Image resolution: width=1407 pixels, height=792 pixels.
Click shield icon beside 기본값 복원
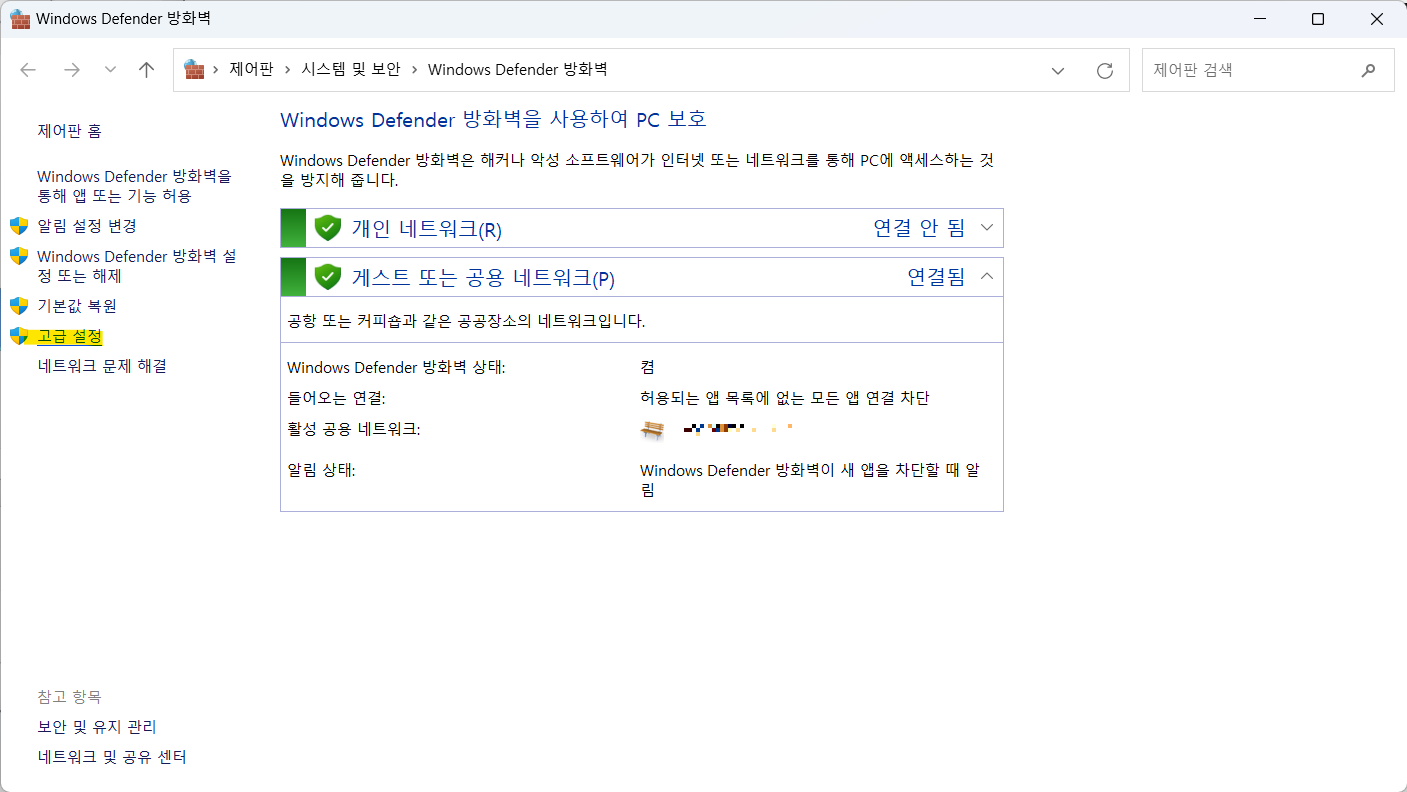coord(19,306)
